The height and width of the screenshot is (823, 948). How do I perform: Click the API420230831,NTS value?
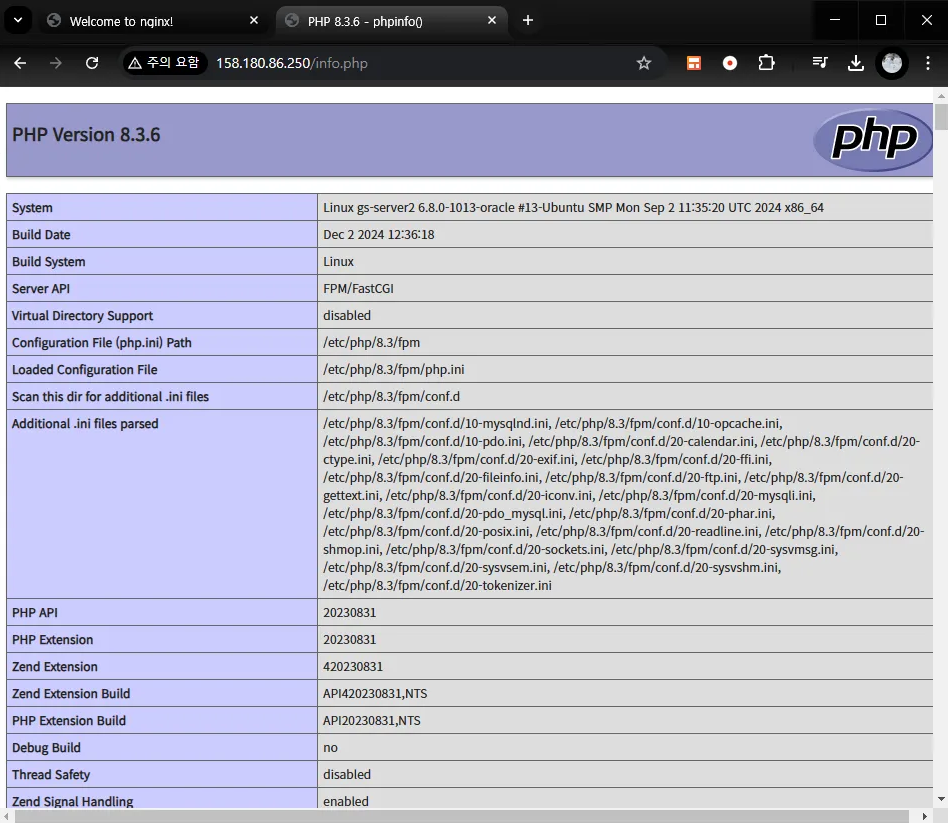(375, 694)
